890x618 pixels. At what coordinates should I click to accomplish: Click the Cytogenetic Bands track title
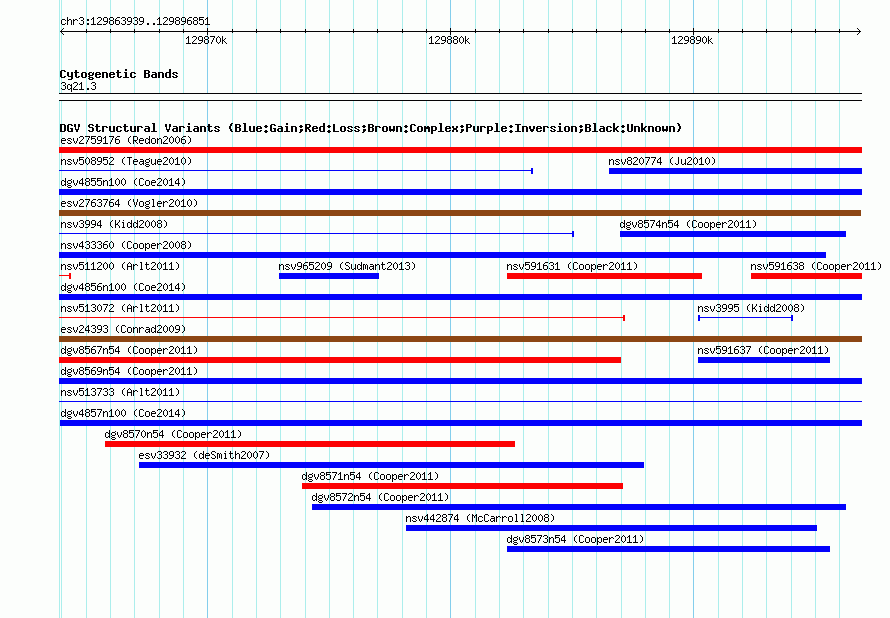pyautogui.click(x=119, y=74)
